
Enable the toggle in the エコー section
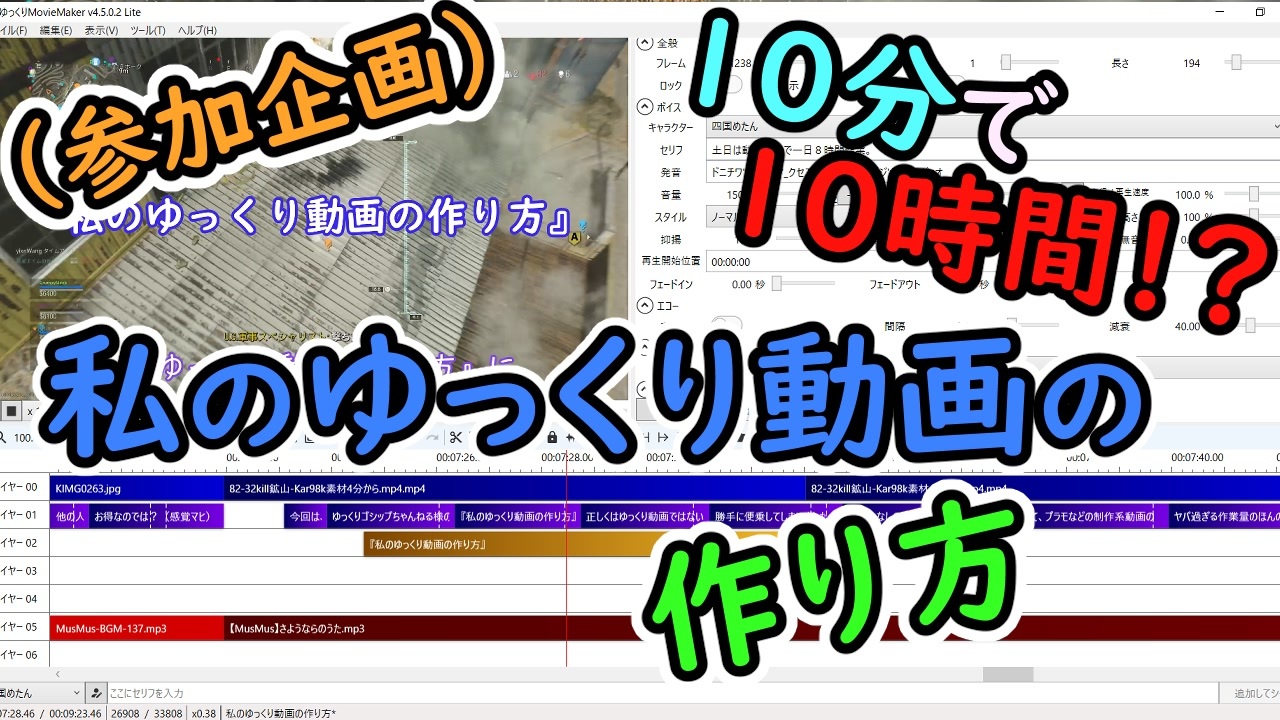[x=729, y=321]
